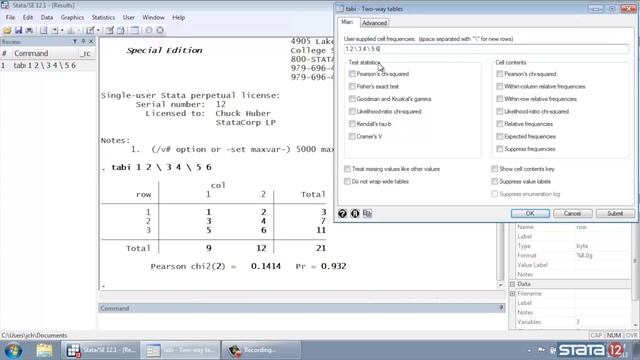The width and height of the screenshot is (640, 360).
Task: Enable Fisher's exact test checkbox
Action: [x=352, y=87]
